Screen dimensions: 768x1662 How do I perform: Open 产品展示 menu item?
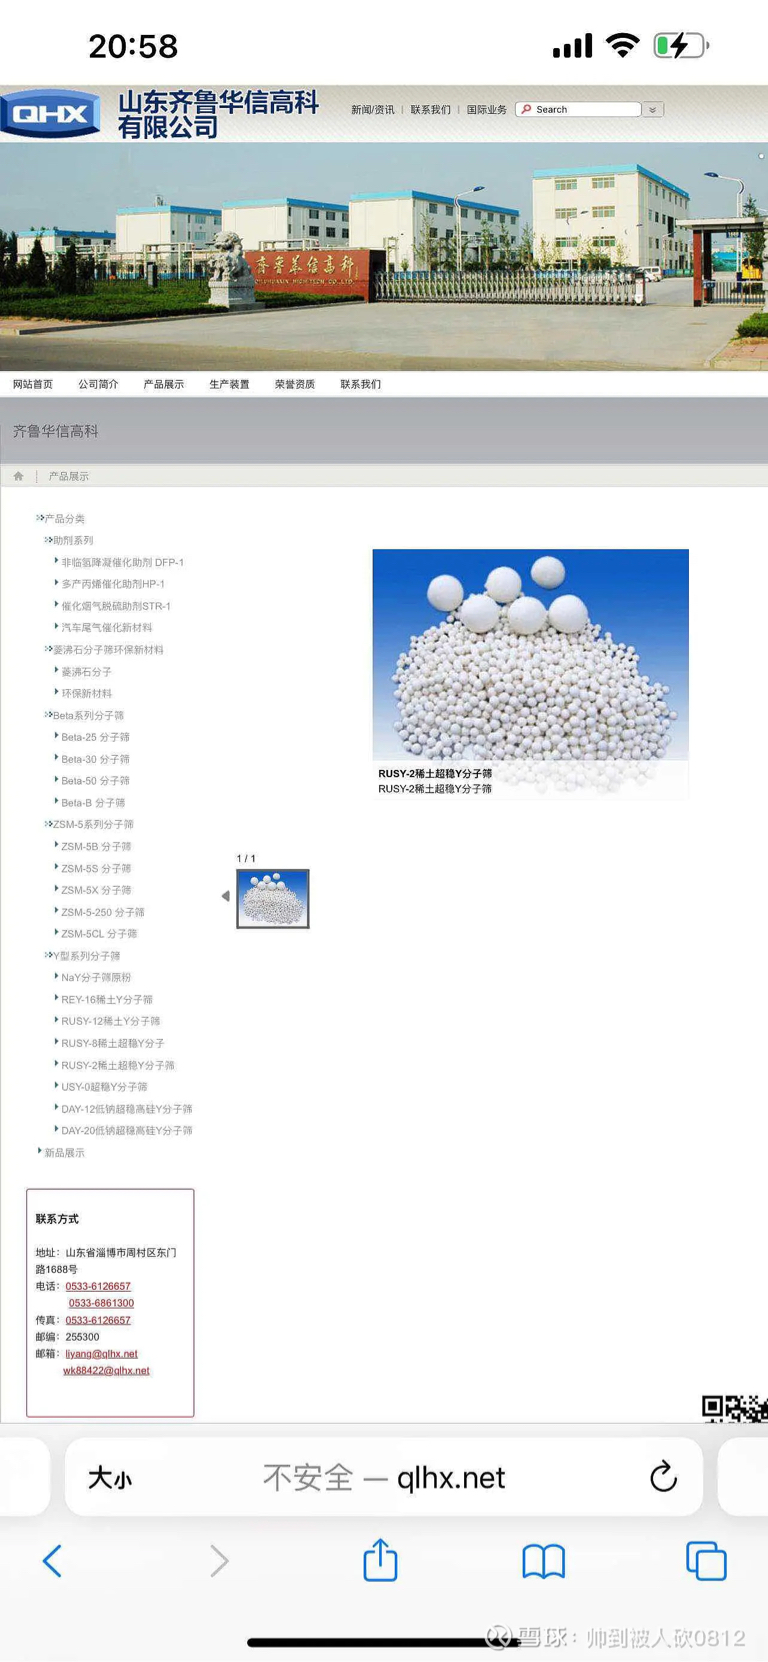pyautogui.click(x=163, y=384)
